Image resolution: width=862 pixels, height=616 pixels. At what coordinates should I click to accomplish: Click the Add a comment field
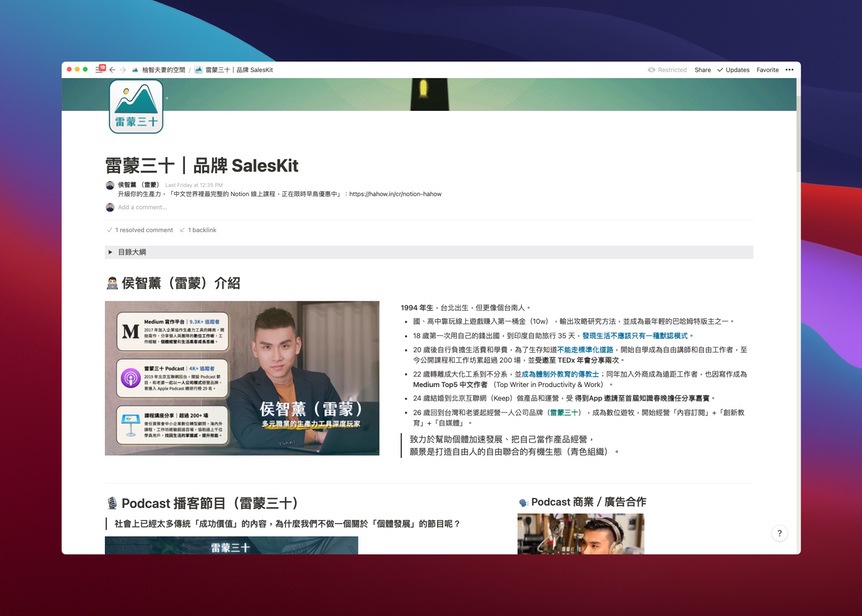[x=142, y=207]
